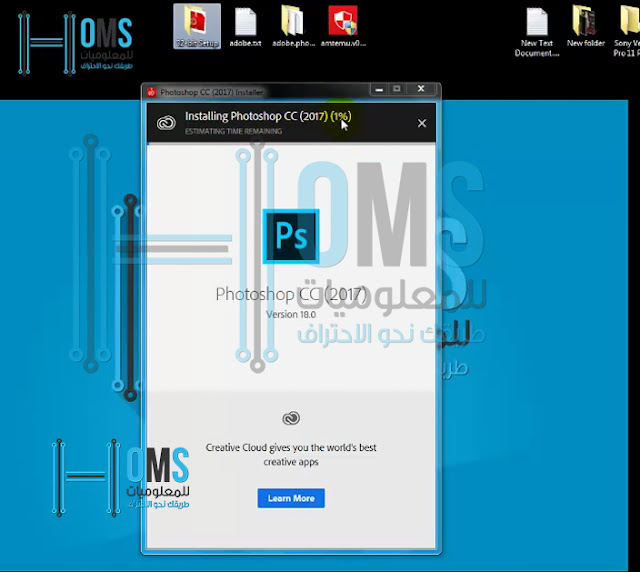The image size is (640, 572).
Task: Click the 'Photoshop CC (2017)' product name
Action: tap(291, 294)
